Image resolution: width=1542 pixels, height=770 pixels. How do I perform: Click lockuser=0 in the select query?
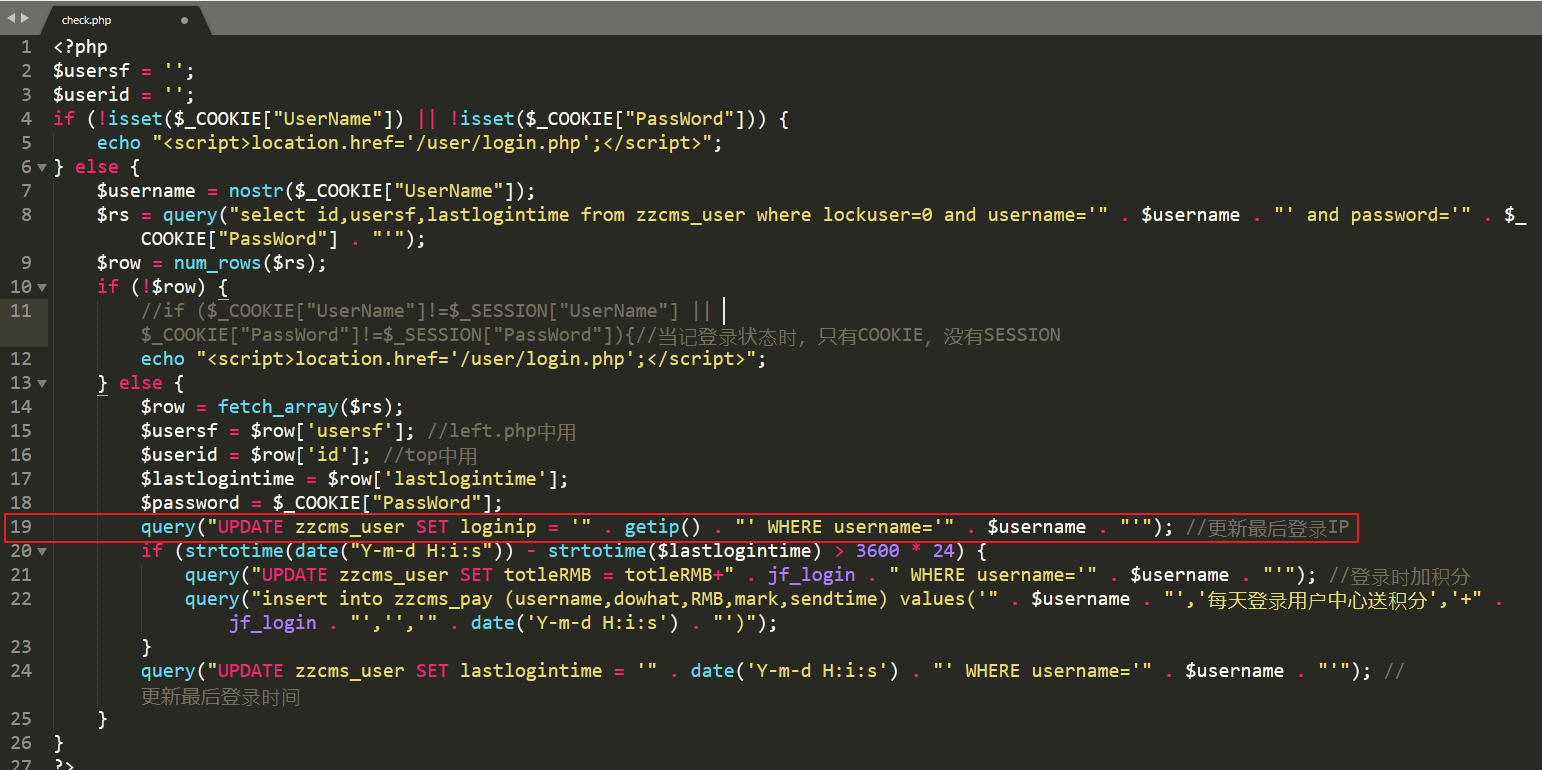point(878,215)
